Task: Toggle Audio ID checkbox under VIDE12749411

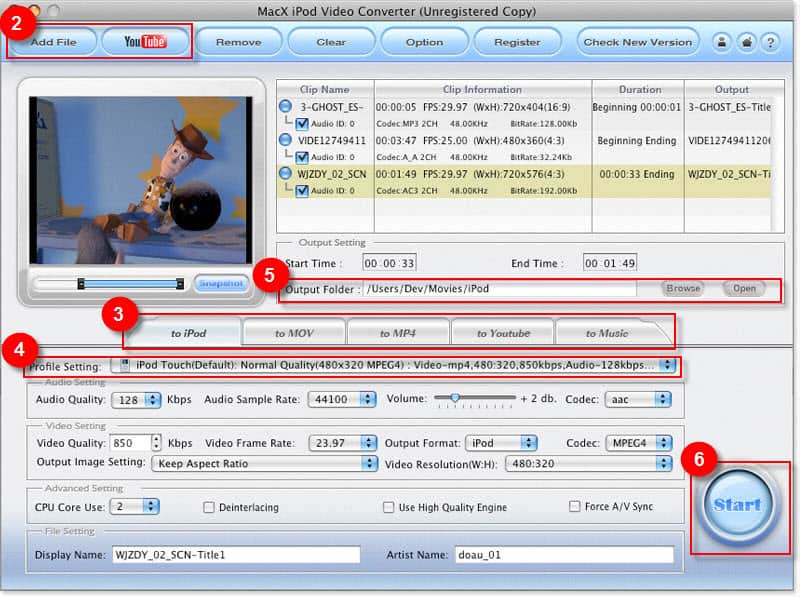Action: [x=302, y=157]
